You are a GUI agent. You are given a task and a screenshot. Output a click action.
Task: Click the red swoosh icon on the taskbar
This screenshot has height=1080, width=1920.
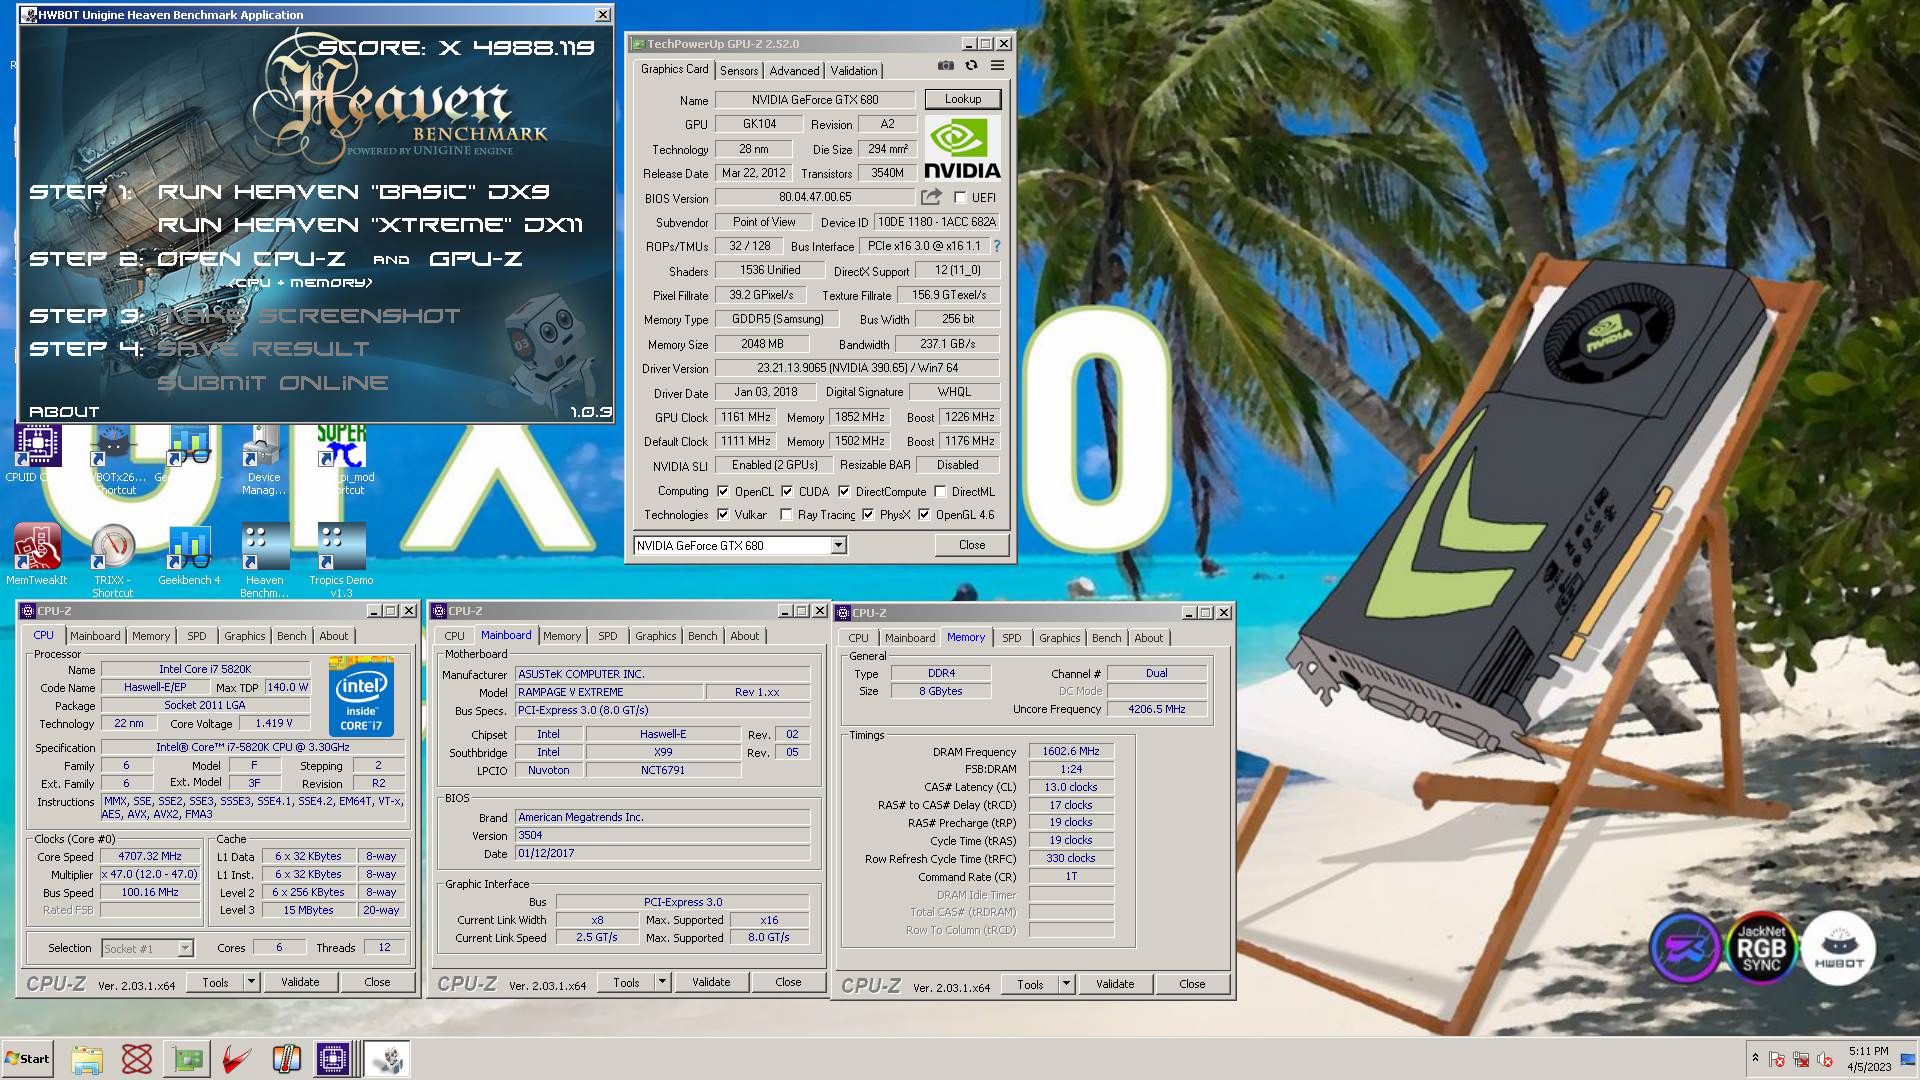[237, 1059]
